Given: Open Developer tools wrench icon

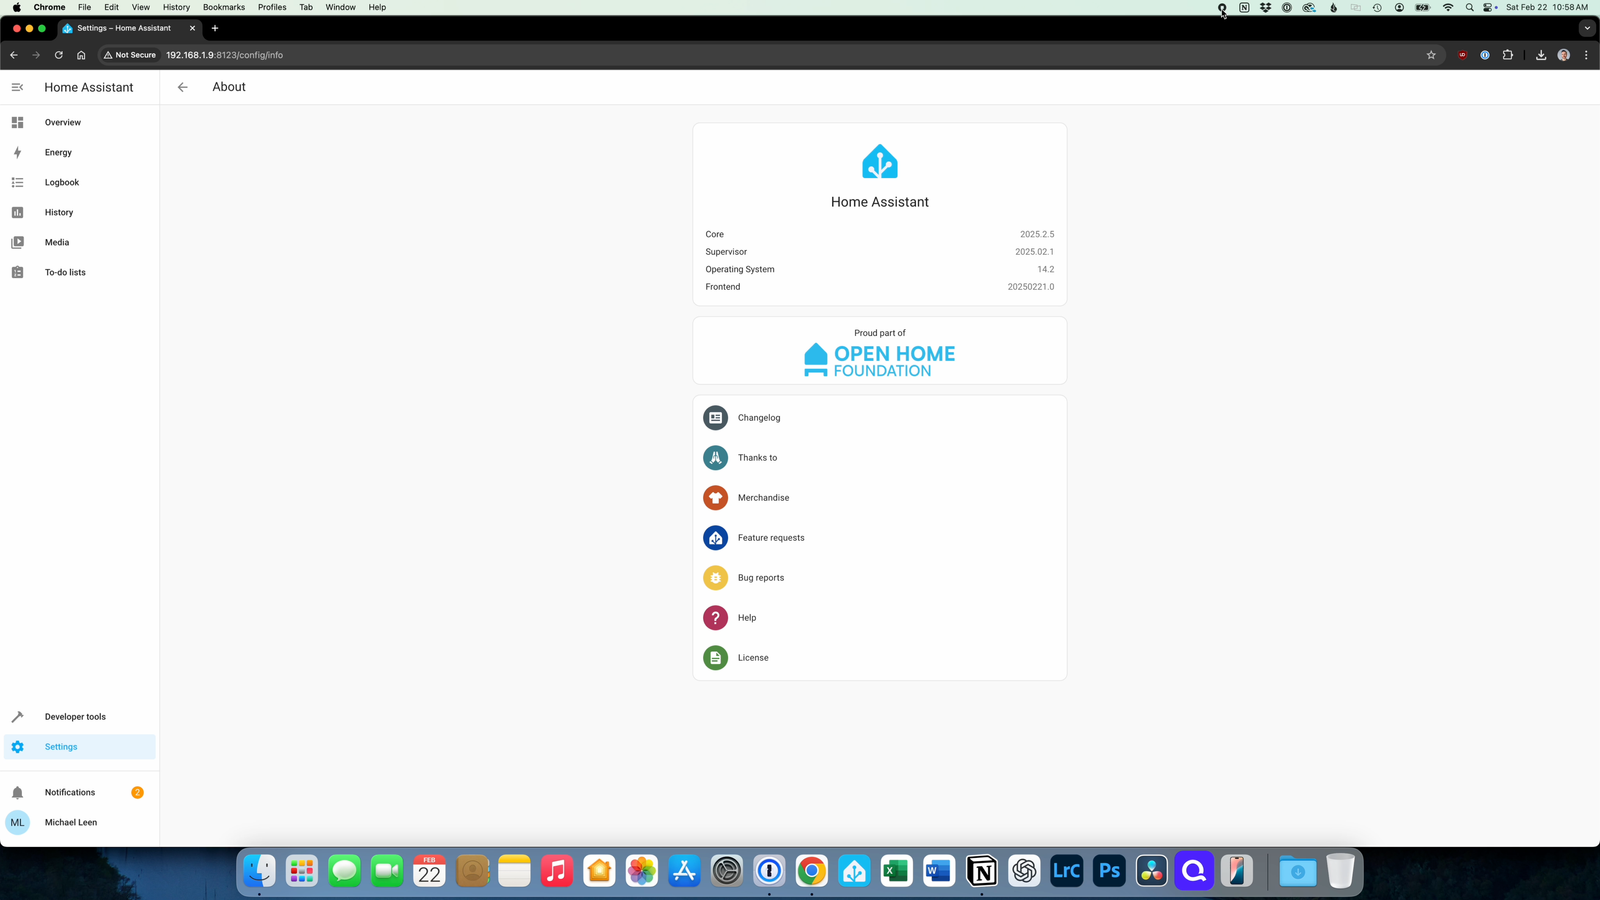Looking at the screenshot, I should pos(17,717).
